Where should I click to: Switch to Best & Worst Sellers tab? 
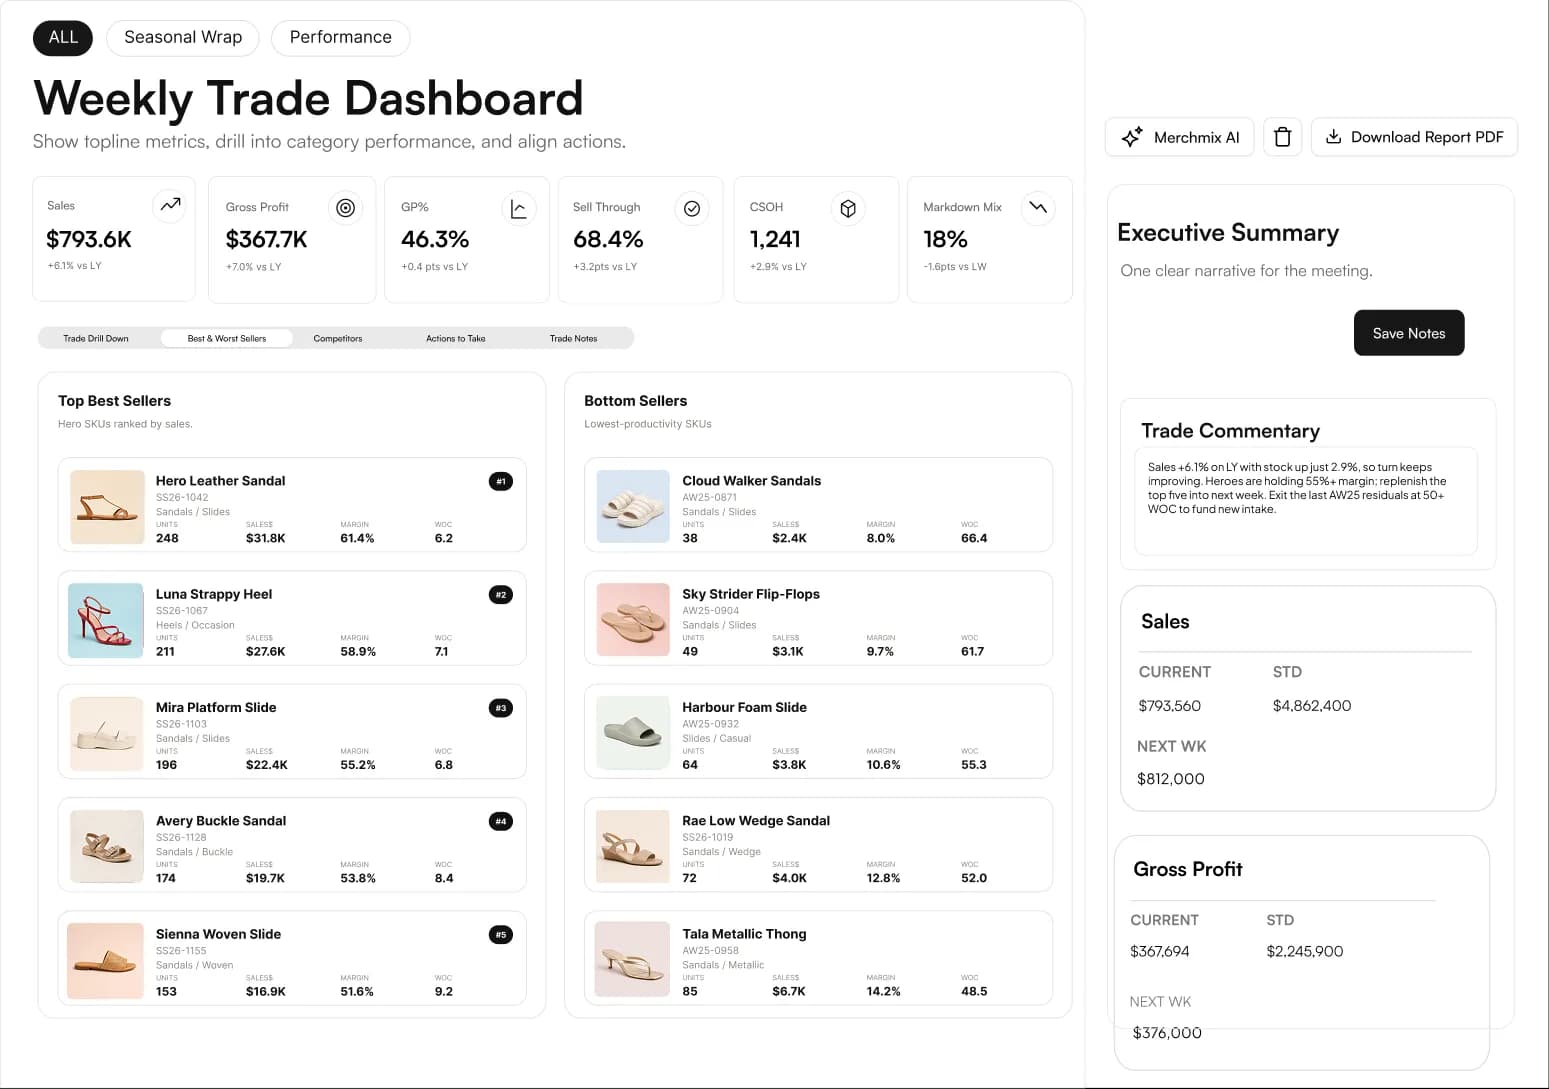227,338
